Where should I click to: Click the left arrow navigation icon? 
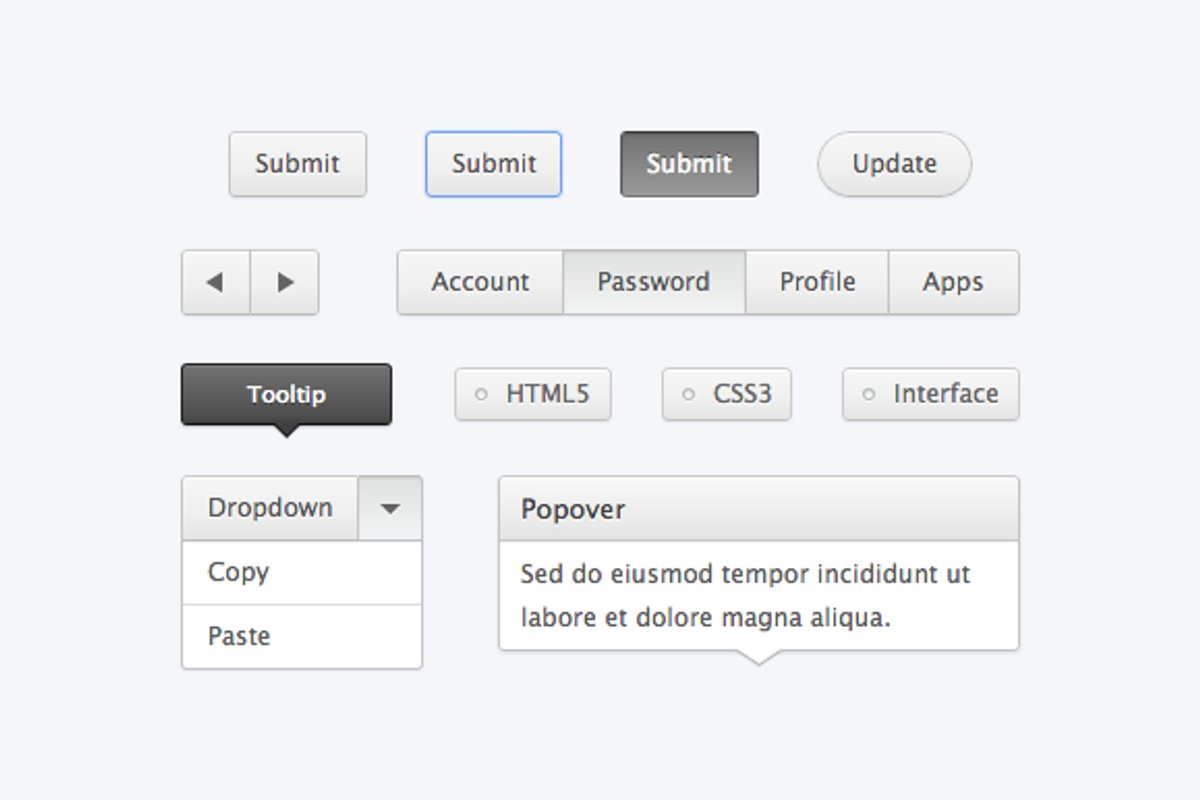214,283
